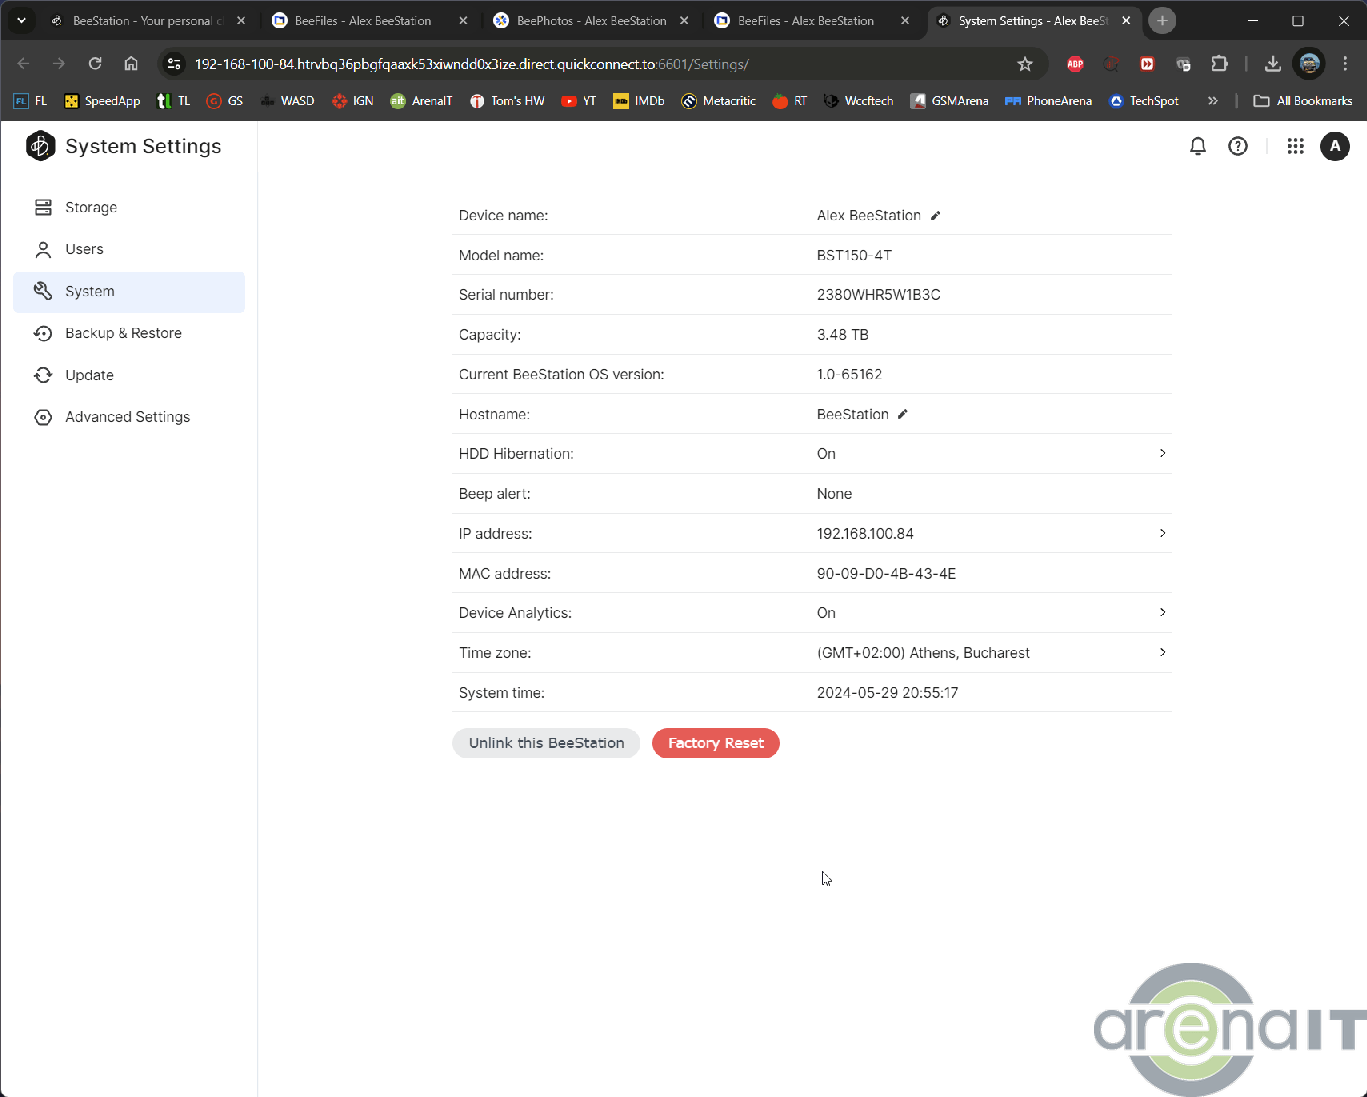1367x1097 pixels.
Task: Click the user account avatar 'A'
Action: tap(1334, 147)
